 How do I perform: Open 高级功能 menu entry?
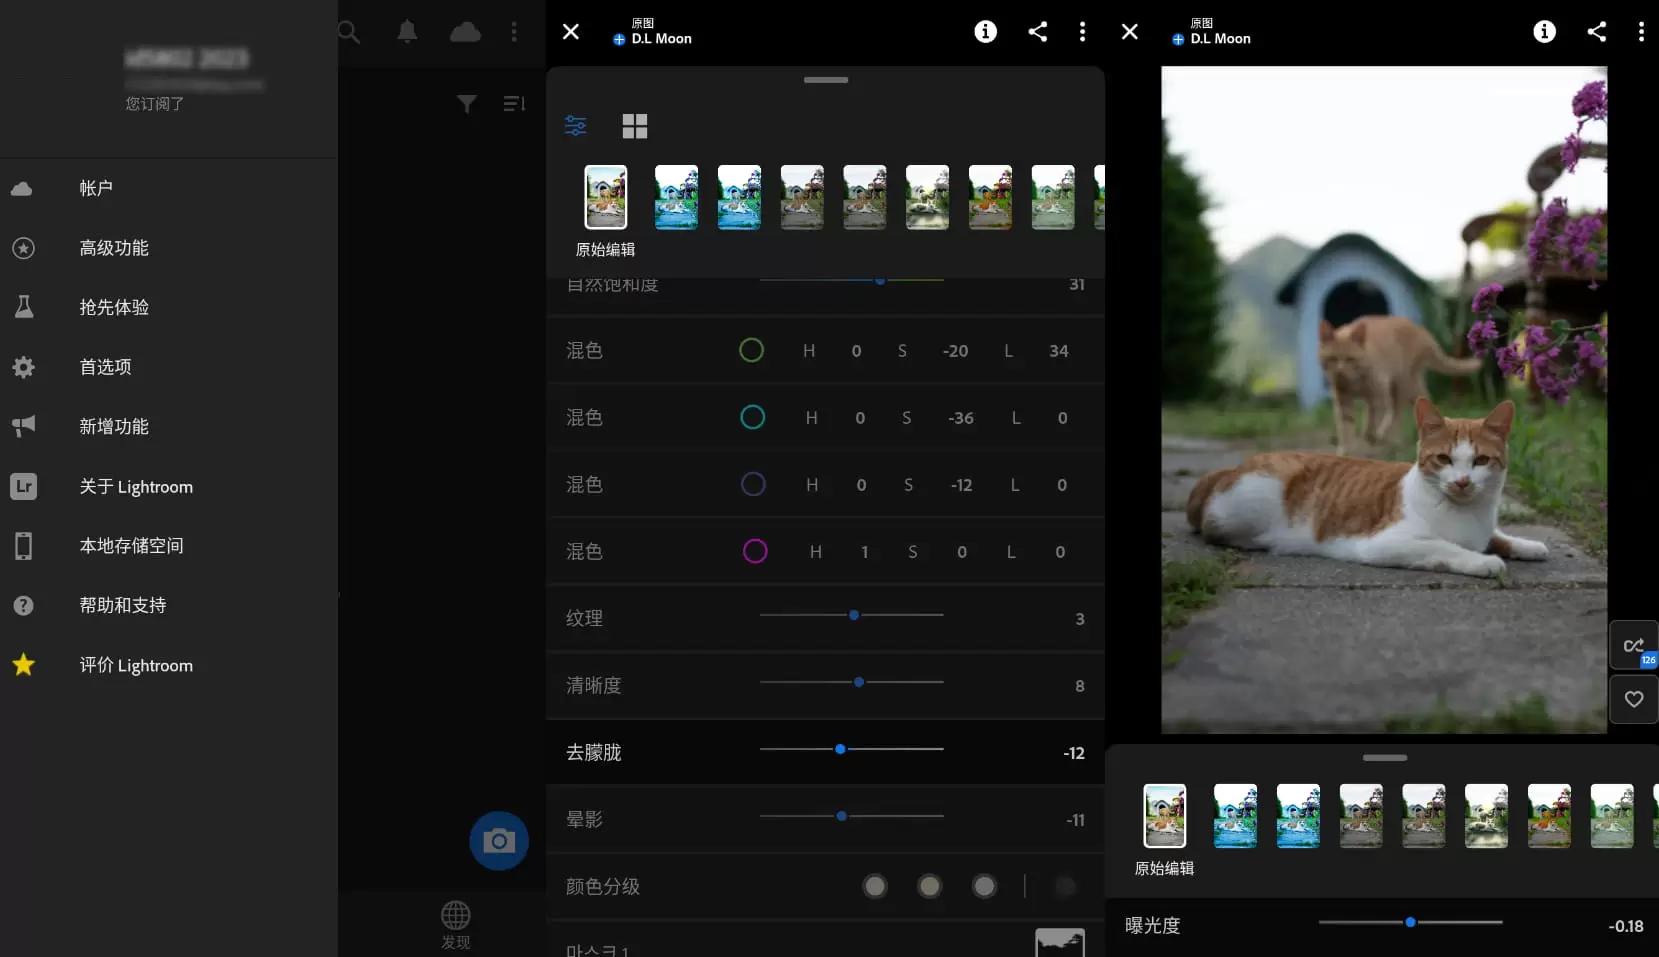tap(169, 248)
